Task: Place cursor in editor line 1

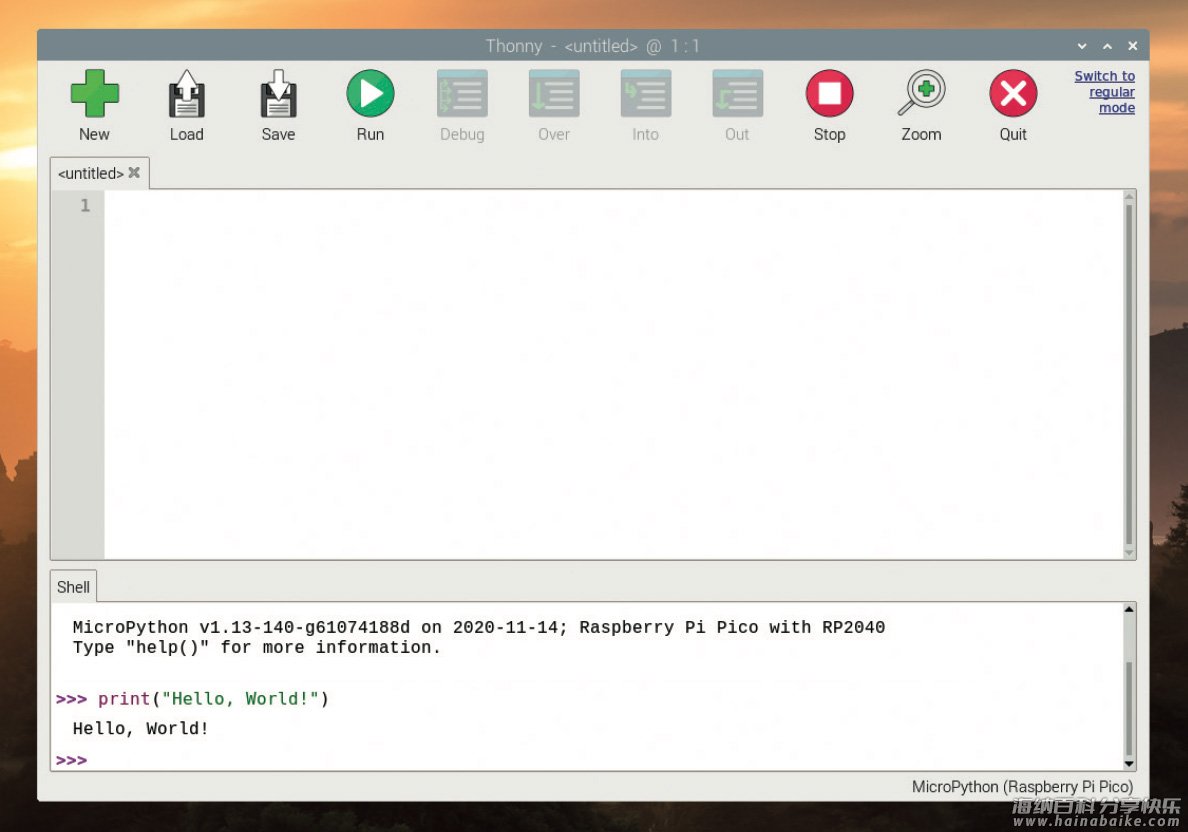Action: [614, 205]
